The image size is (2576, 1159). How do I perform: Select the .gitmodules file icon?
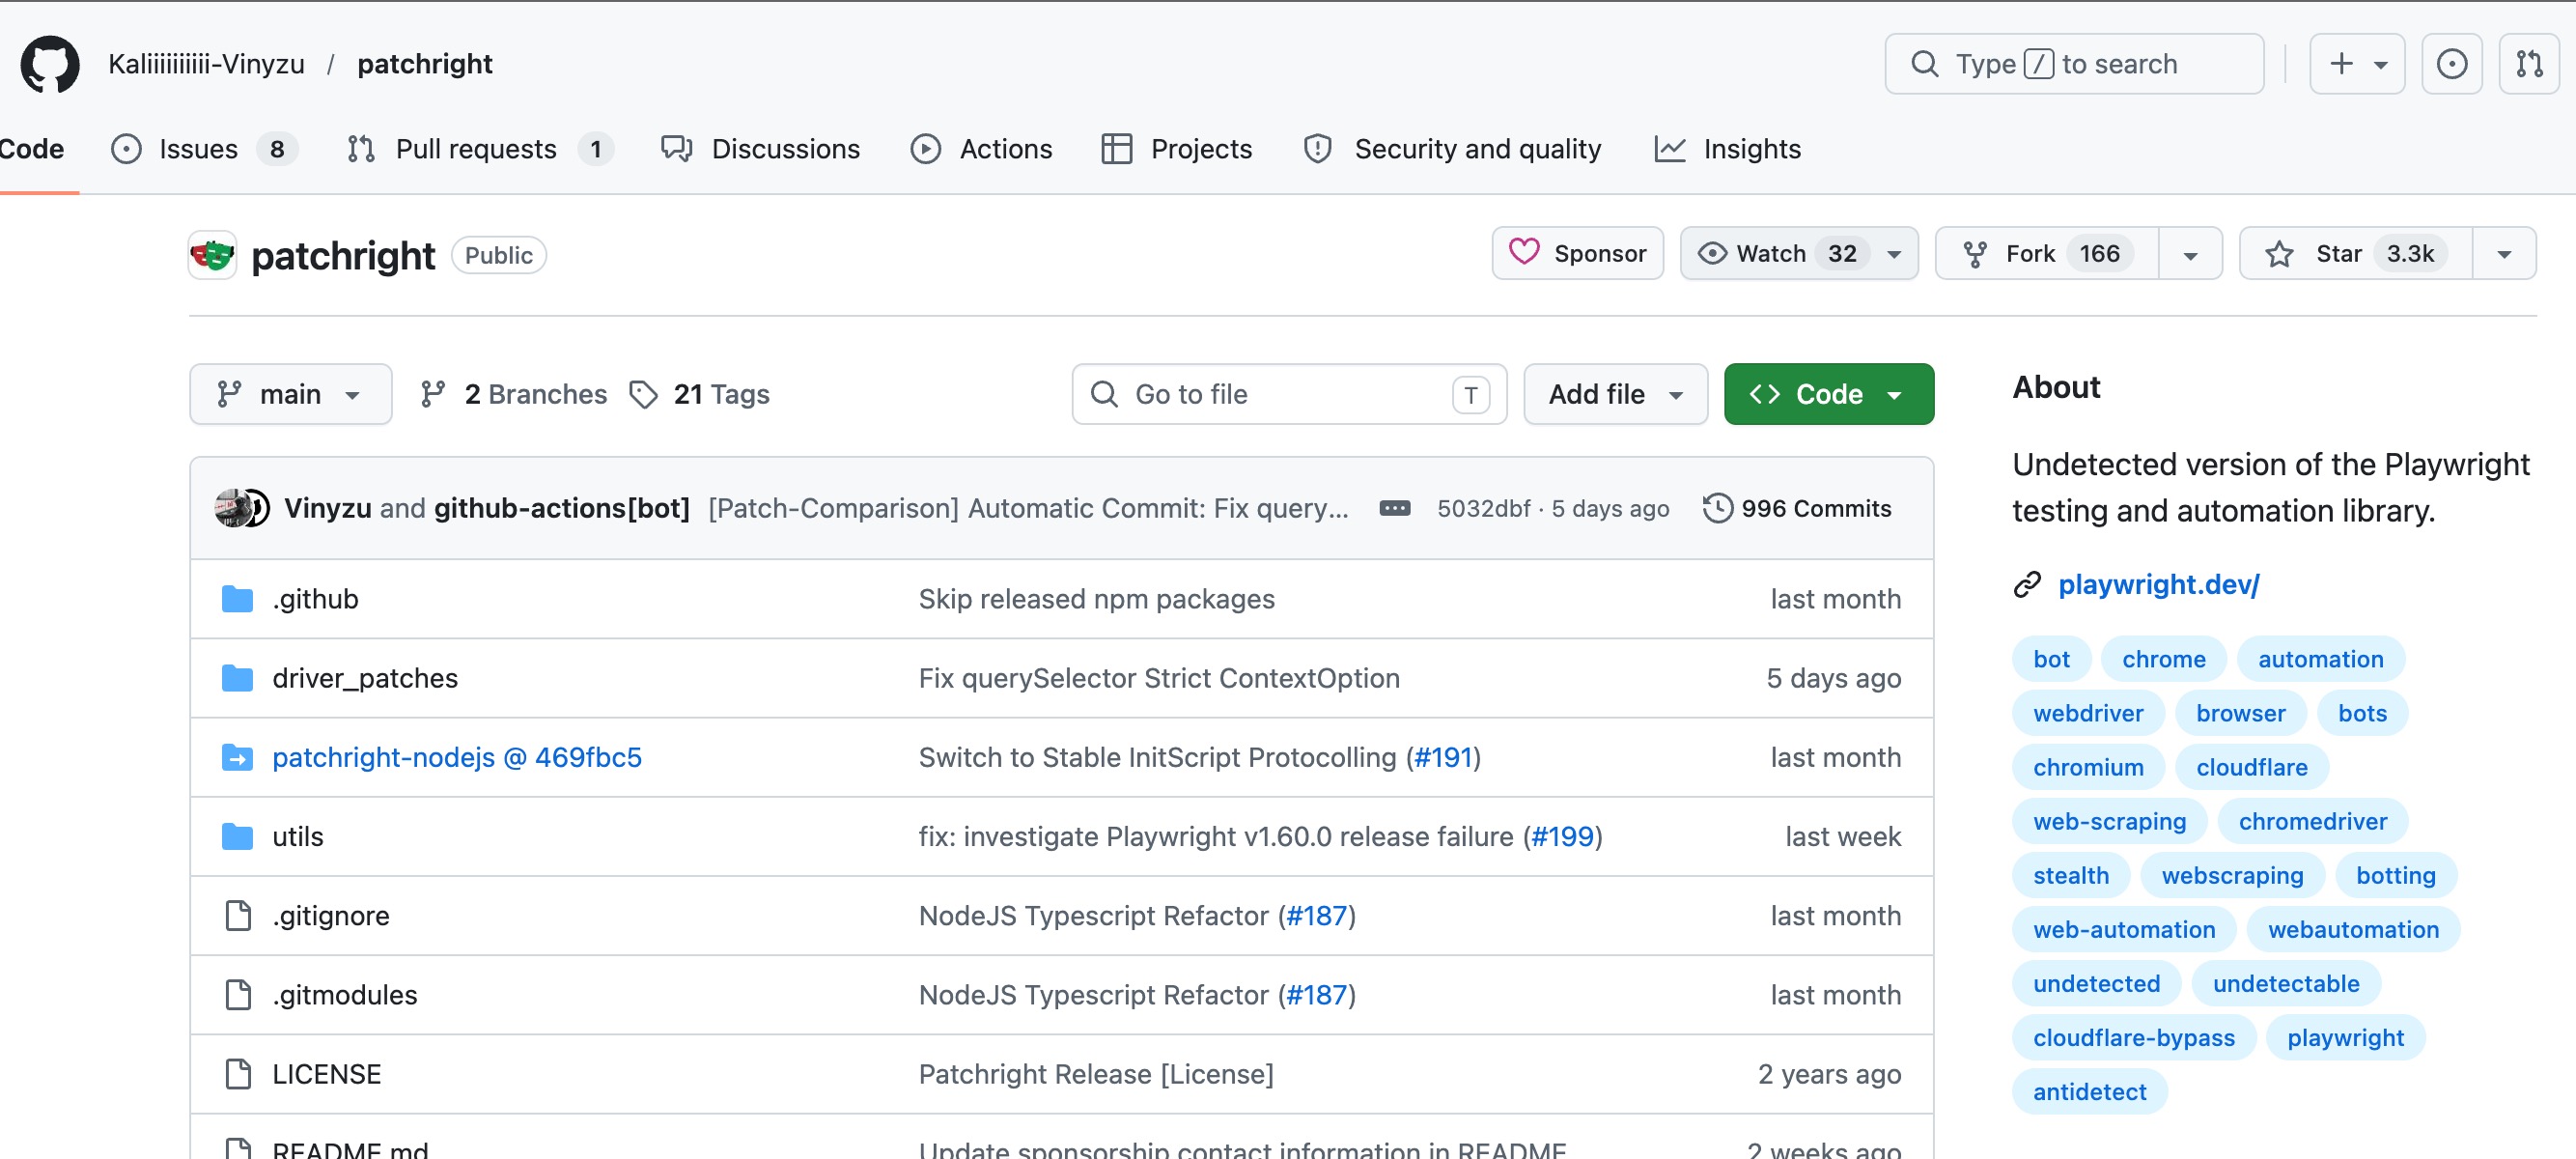(x=238, y=994)
